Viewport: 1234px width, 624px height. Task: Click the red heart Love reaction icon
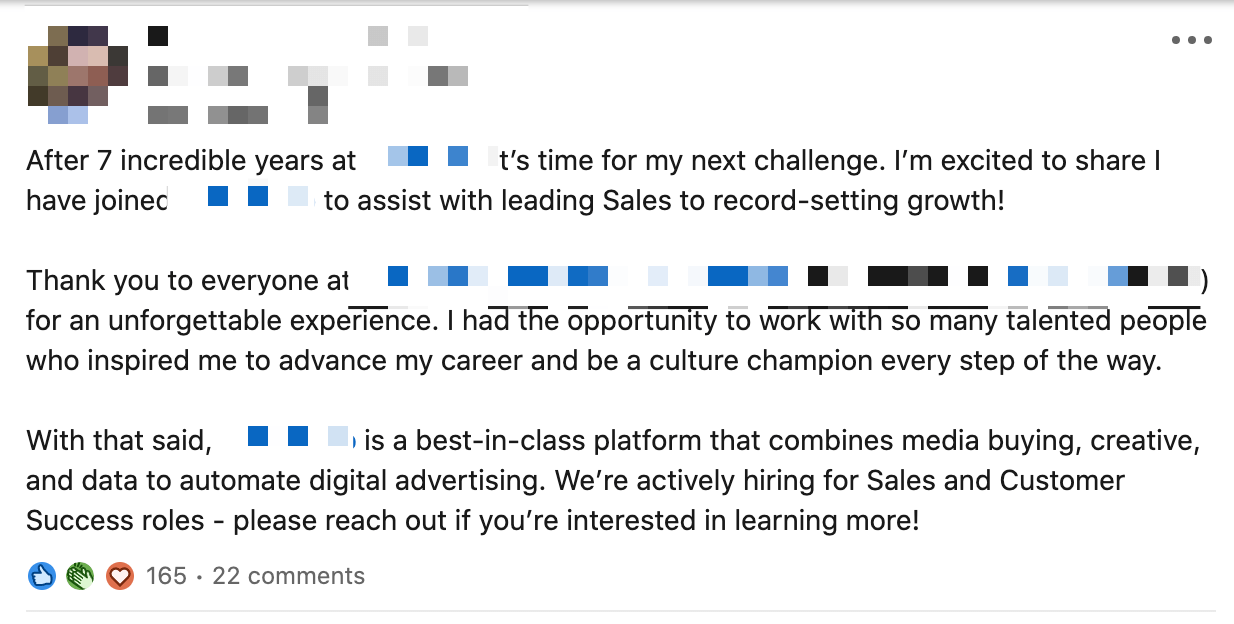click(119, 576)
